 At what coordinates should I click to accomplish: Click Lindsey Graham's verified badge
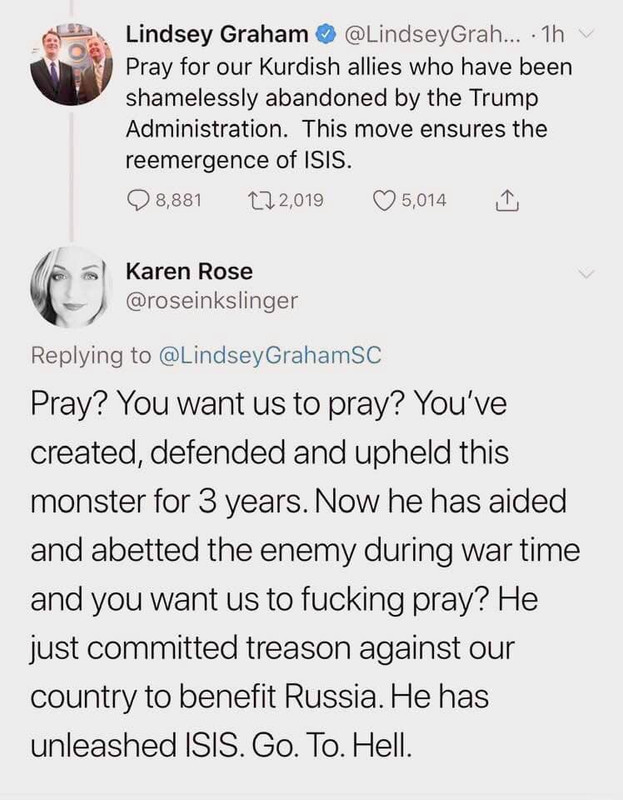[x=327, y=35]
